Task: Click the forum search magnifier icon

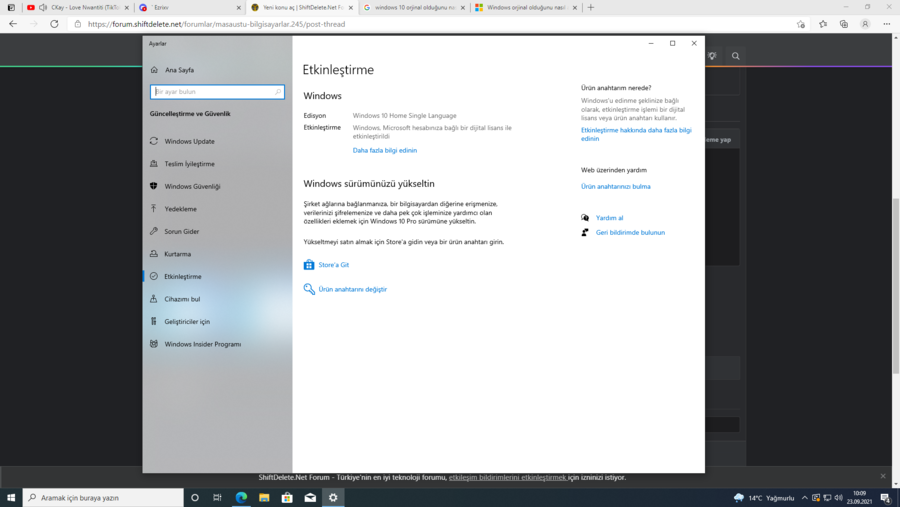Action: point(735,56)
